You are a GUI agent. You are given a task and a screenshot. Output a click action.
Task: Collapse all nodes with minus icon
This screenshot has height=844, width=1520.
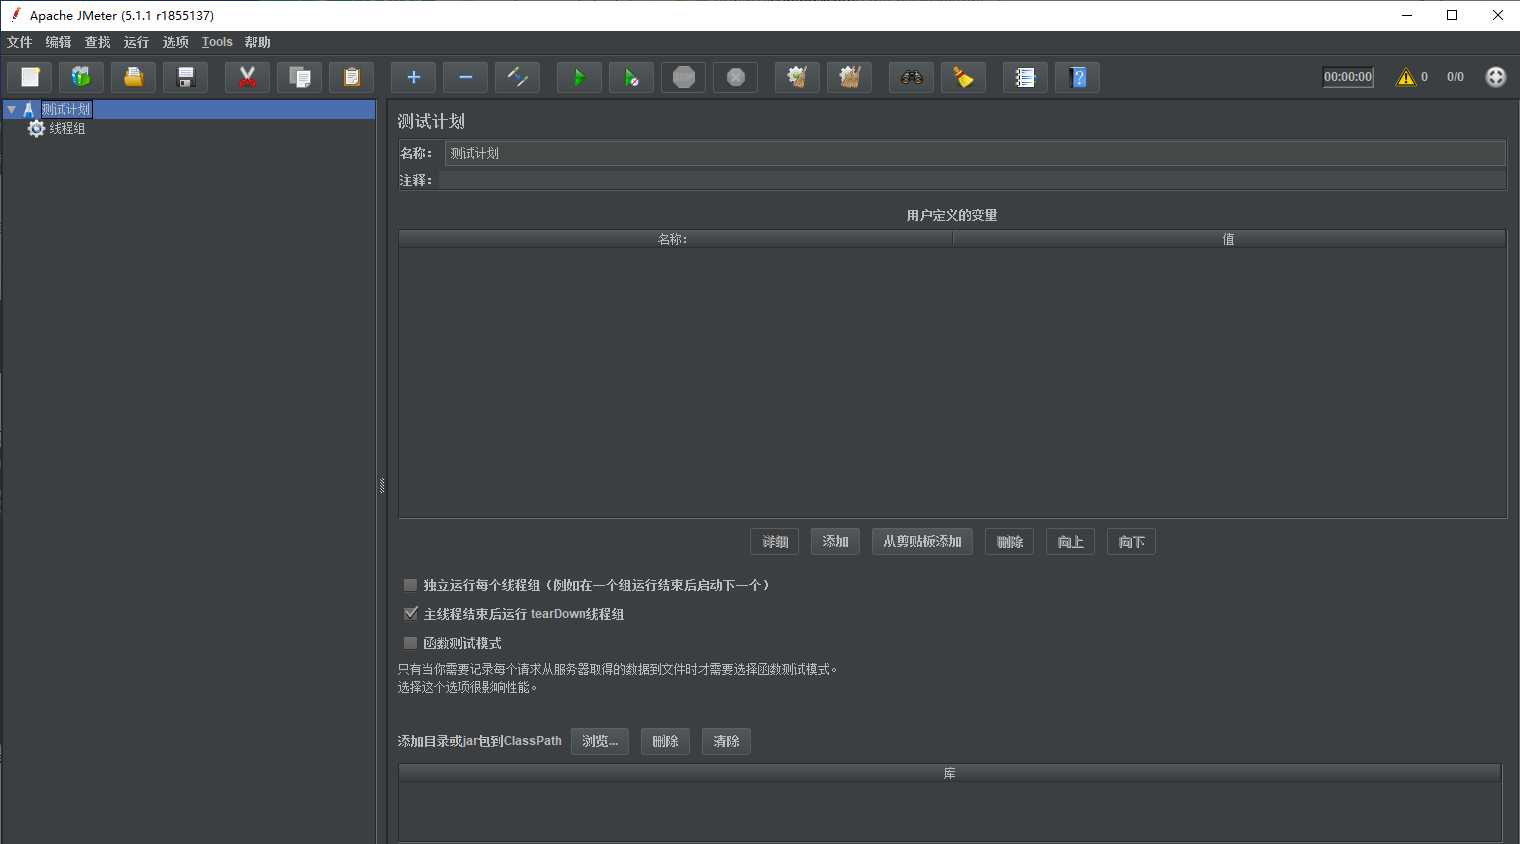click(x=465, y=77)
